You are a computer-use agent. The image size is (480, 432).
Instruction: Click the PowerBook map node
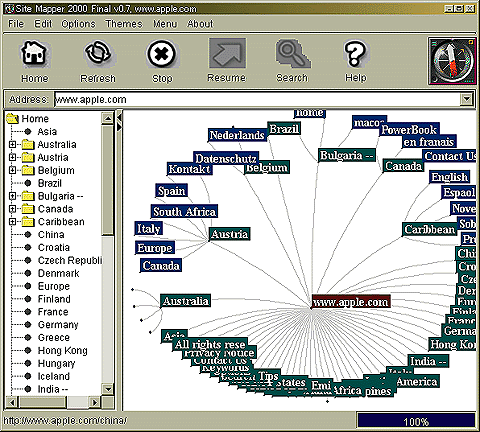[x=409, y=129]
